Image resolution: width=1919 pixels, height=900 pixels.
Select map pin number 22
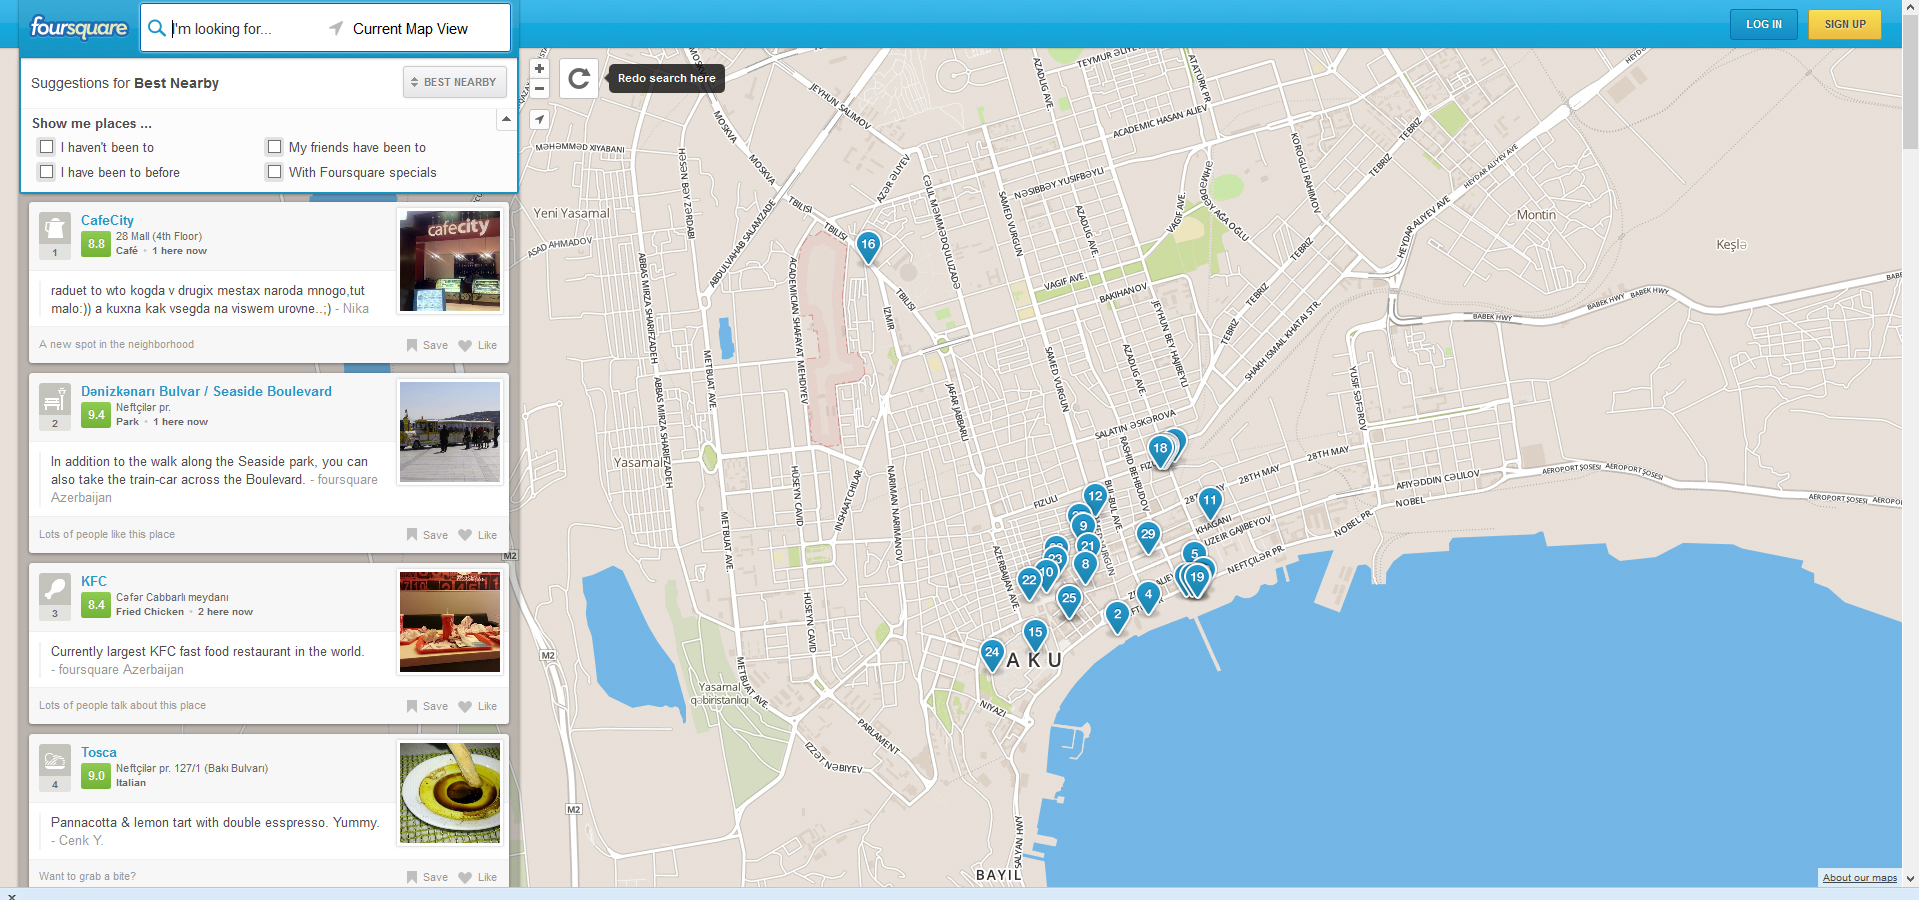tap(1029, 582)
